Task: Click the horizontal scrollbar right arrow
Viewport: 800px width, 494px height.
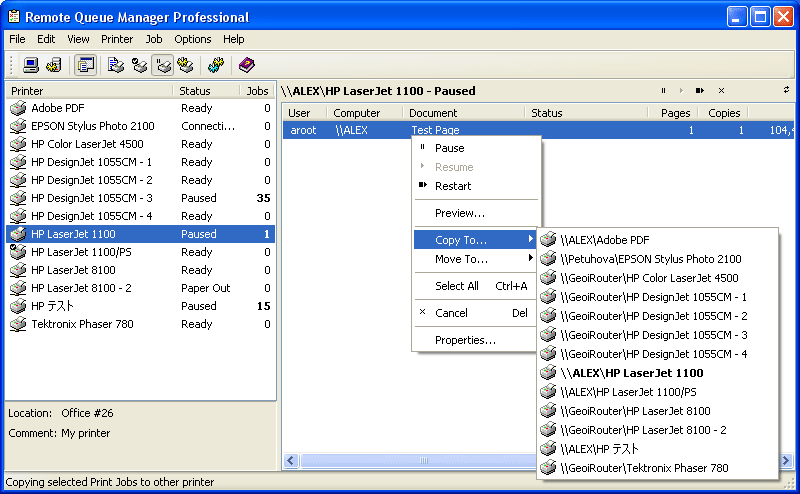Action: tap(786, 461)
